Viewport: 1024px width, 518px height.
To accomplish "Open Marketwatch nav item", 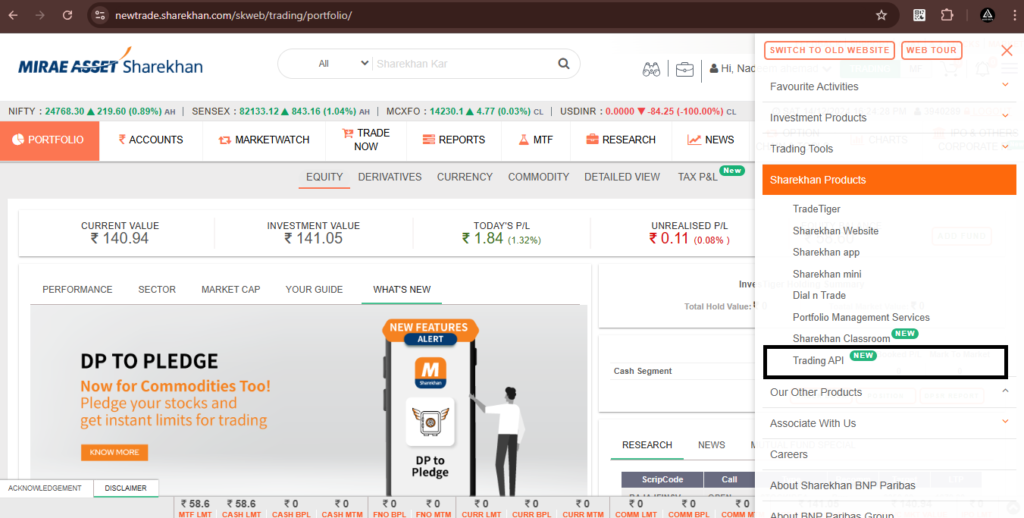I will point(264,140).
